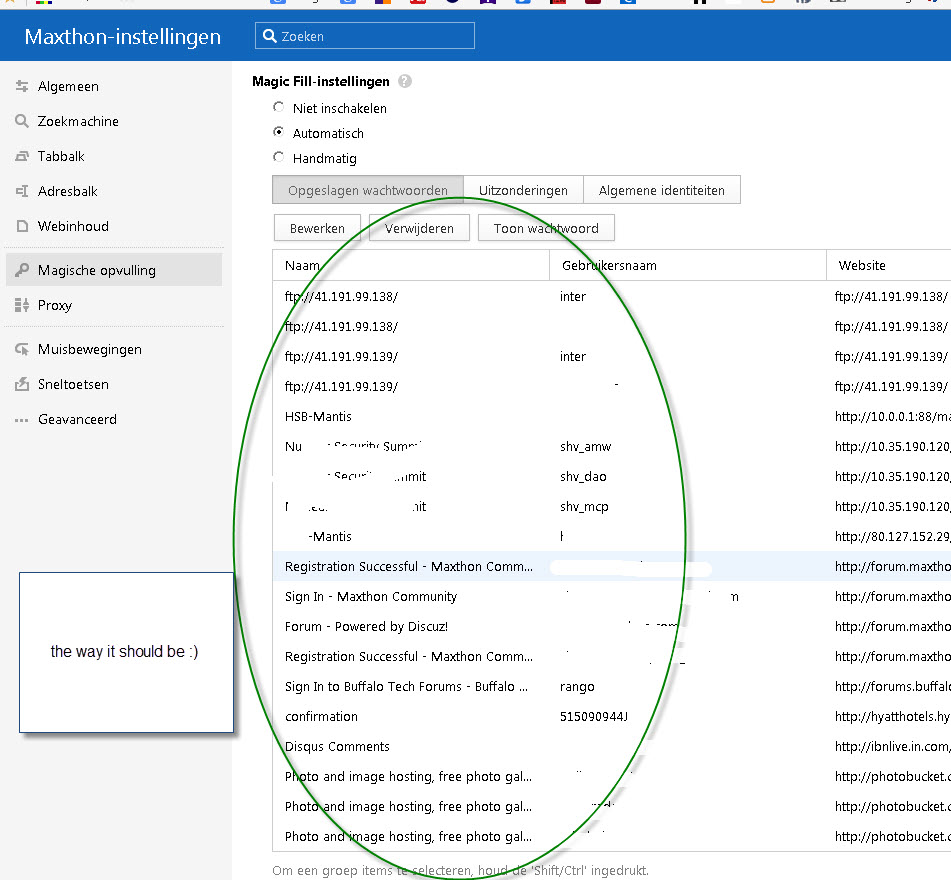Open Webinhoud settings section
This screenshot has height=880, width=951.
(x=114, y=226)
